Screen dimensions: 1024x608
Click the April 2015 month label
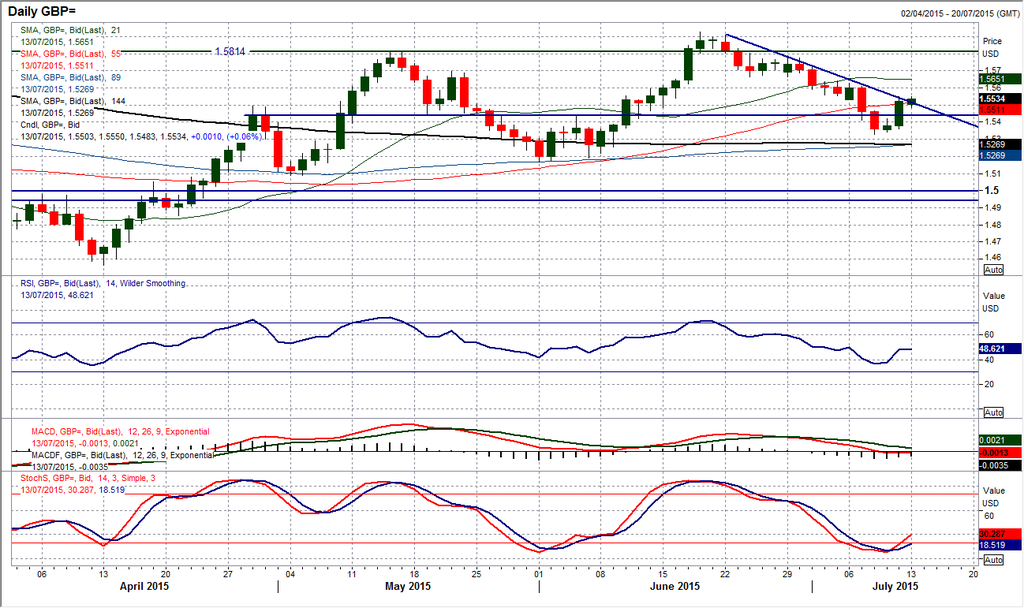click(x=144, y=586)
